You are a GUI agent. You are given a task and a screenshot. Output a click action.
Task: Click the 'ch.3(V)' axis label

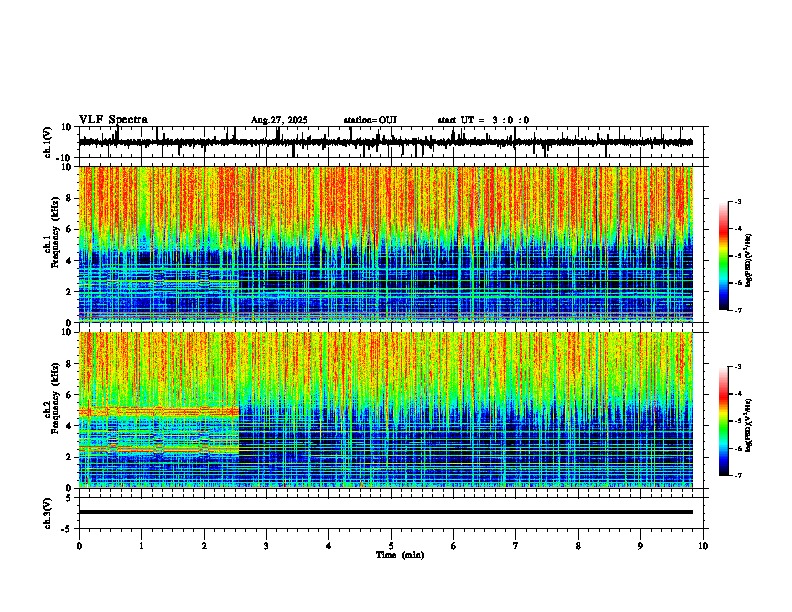pos(48,514)
